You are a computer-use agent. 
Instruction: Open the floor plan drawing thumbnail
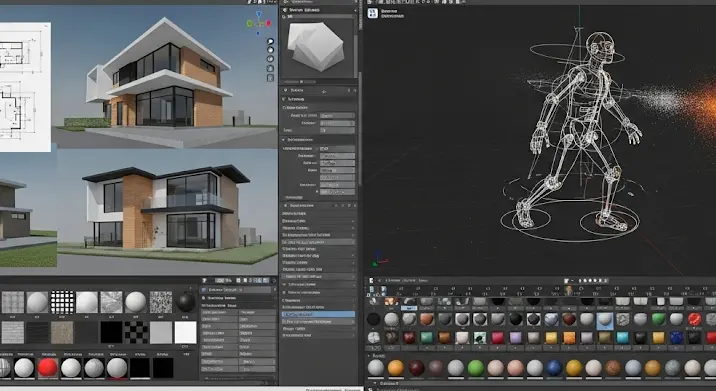pos(25,87)
